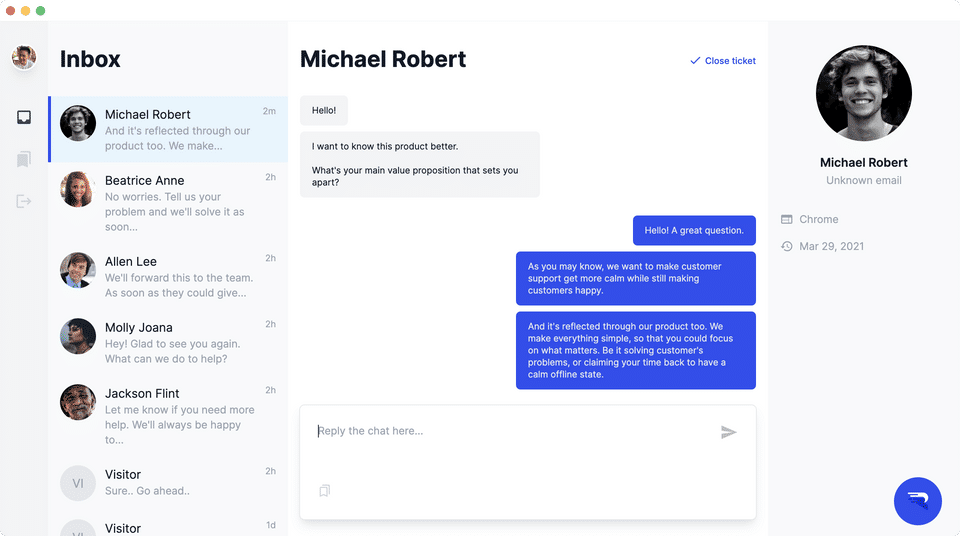Open saved replies icon in reply box
Viewport: 960px width, 536px height.
pyautogui.click(x=324, y=491)
